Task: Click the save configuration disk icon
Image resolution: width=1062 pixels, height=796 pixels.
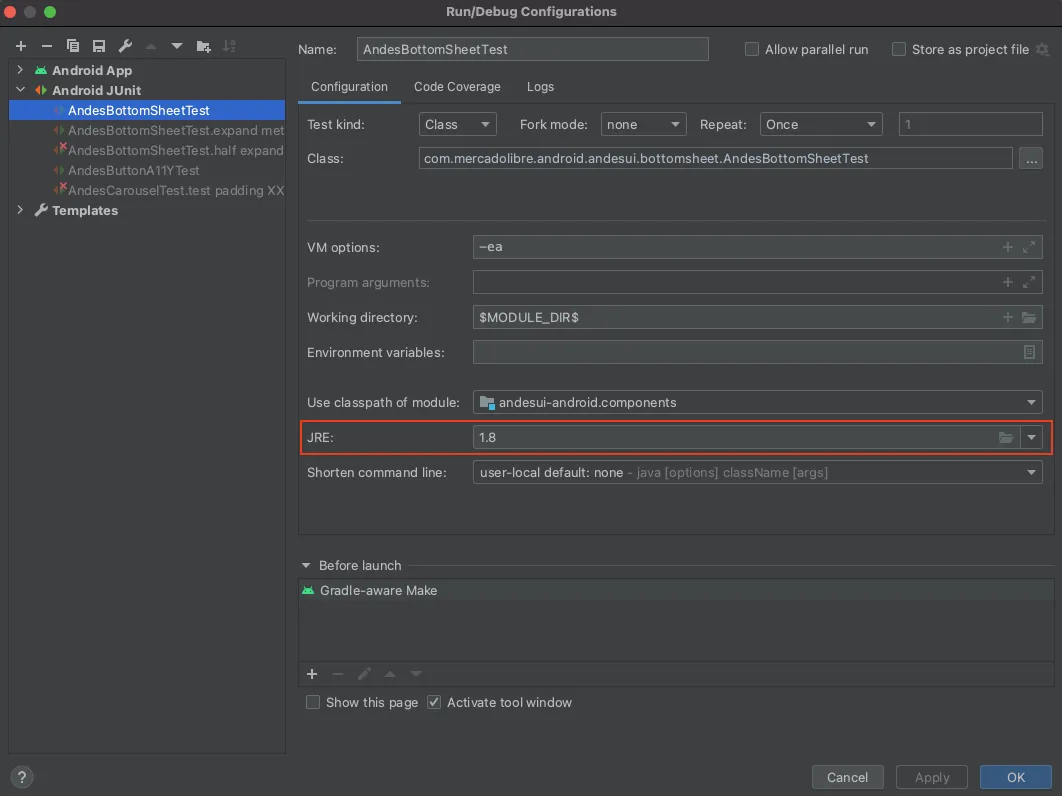Action: [x=99, y=46]
